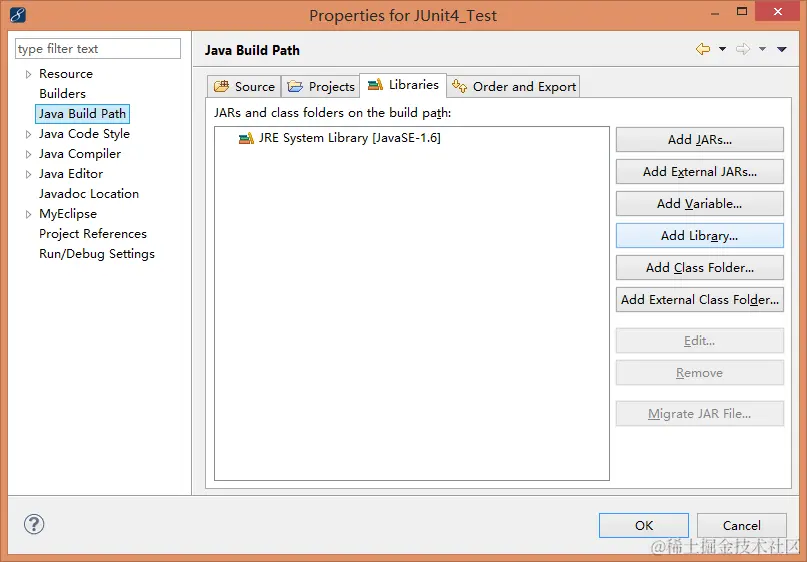Switch to the Projects tab

point(321,86)
